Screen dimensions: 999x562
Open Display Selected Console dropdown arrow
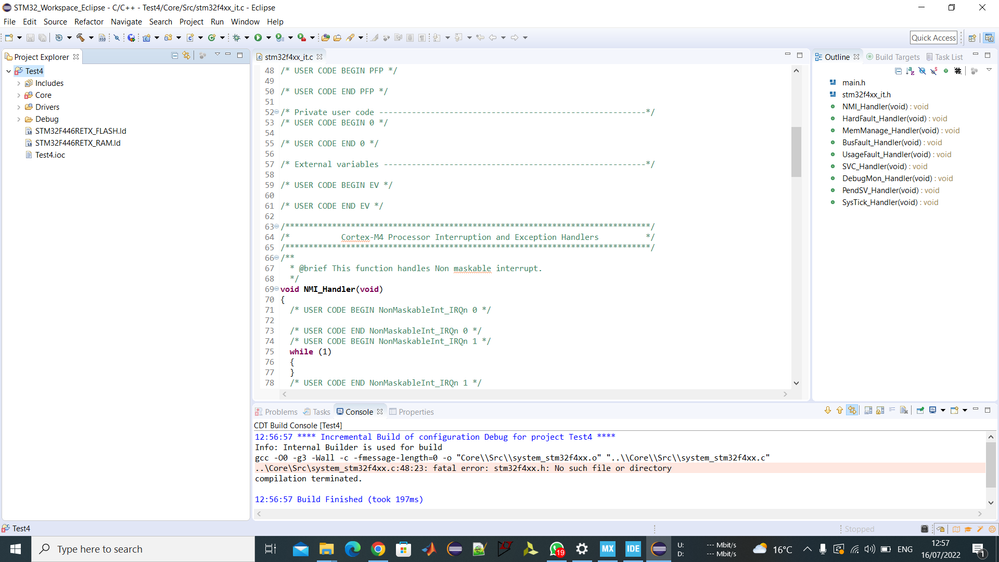(x=943, y=410)
